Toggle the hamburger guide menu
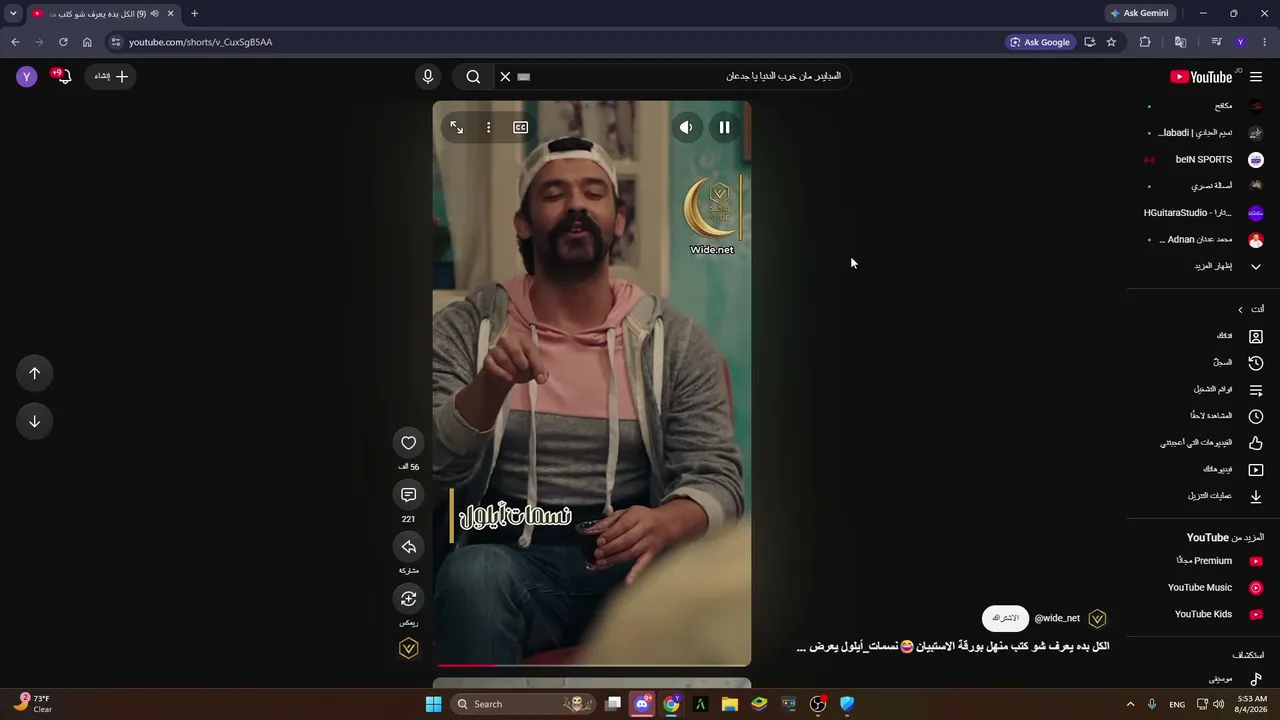The width and height of the screenshot is (1280, 720). (1256, 77)
